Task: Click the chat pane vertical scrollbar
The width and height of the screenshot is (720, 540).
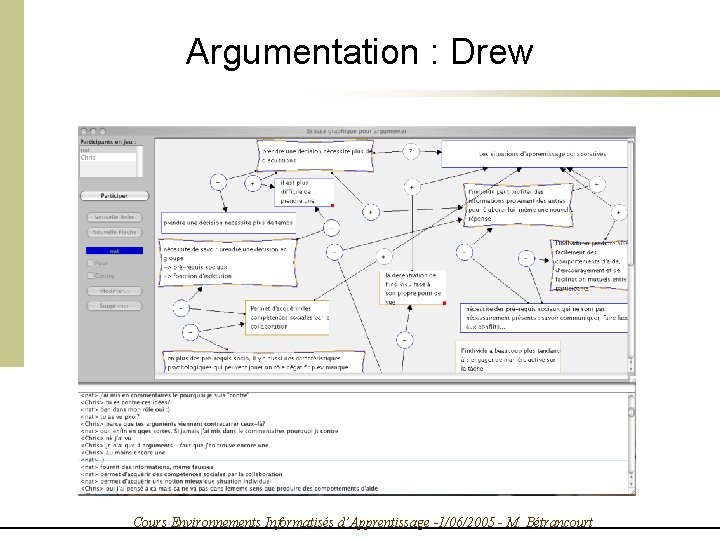Action: pyautogui.click(x=632, y=441)
